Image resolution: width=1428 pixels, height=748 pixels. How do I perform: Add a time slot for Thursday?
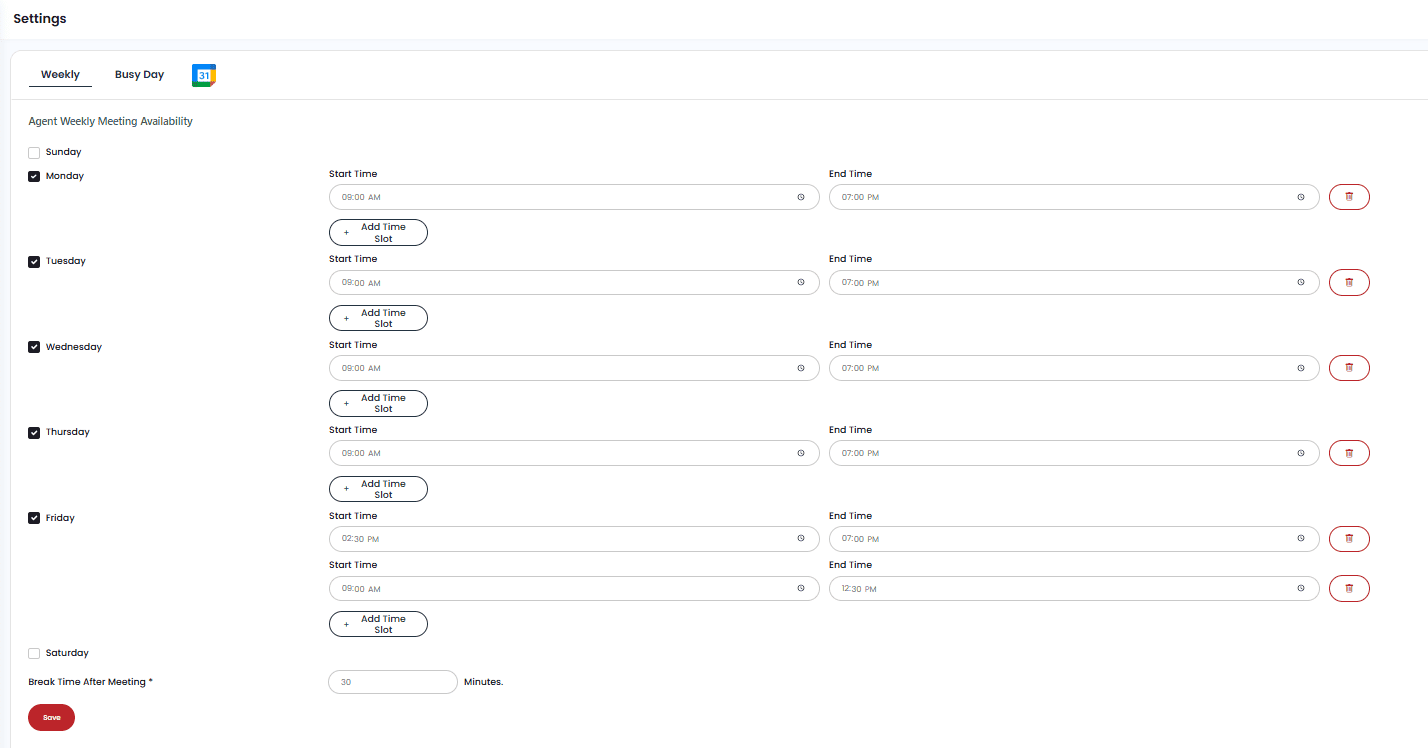pos(378,489)
